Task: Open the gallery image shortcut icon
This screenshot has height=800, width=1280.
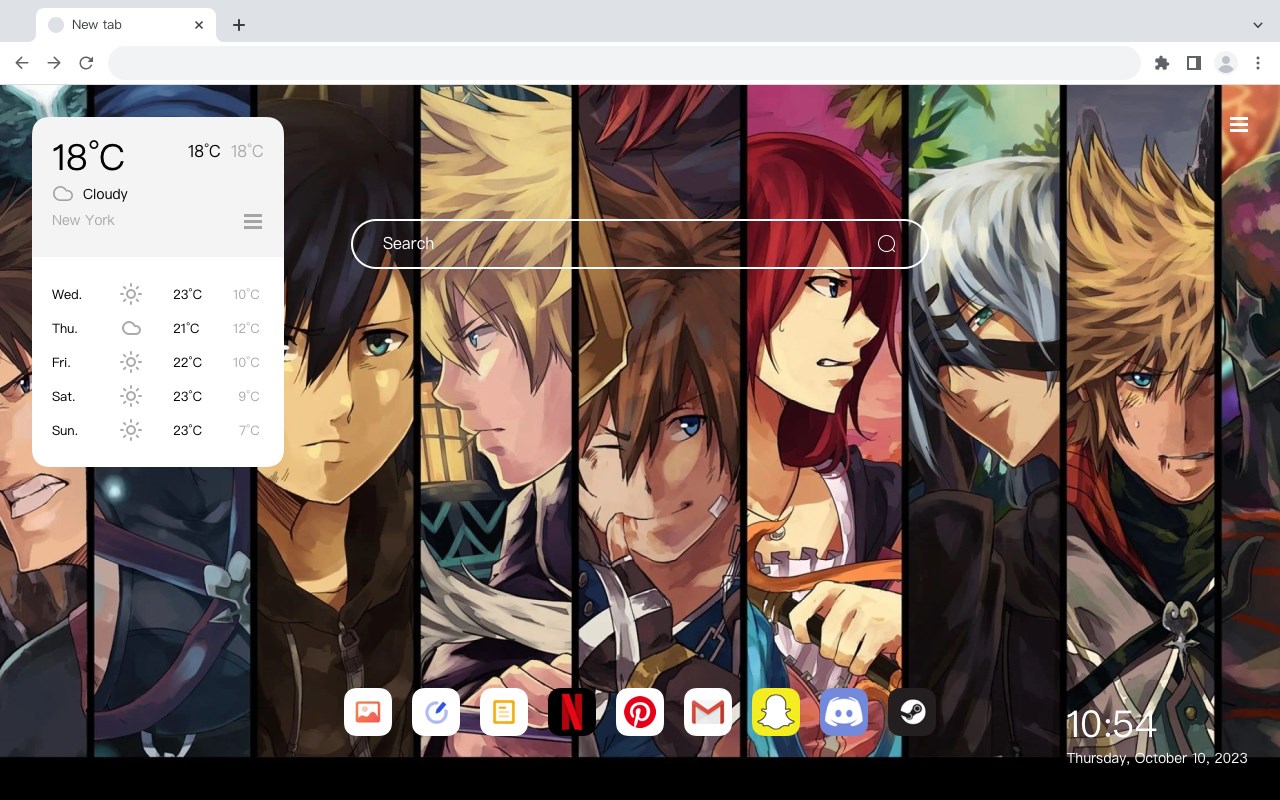Action: 368,712
